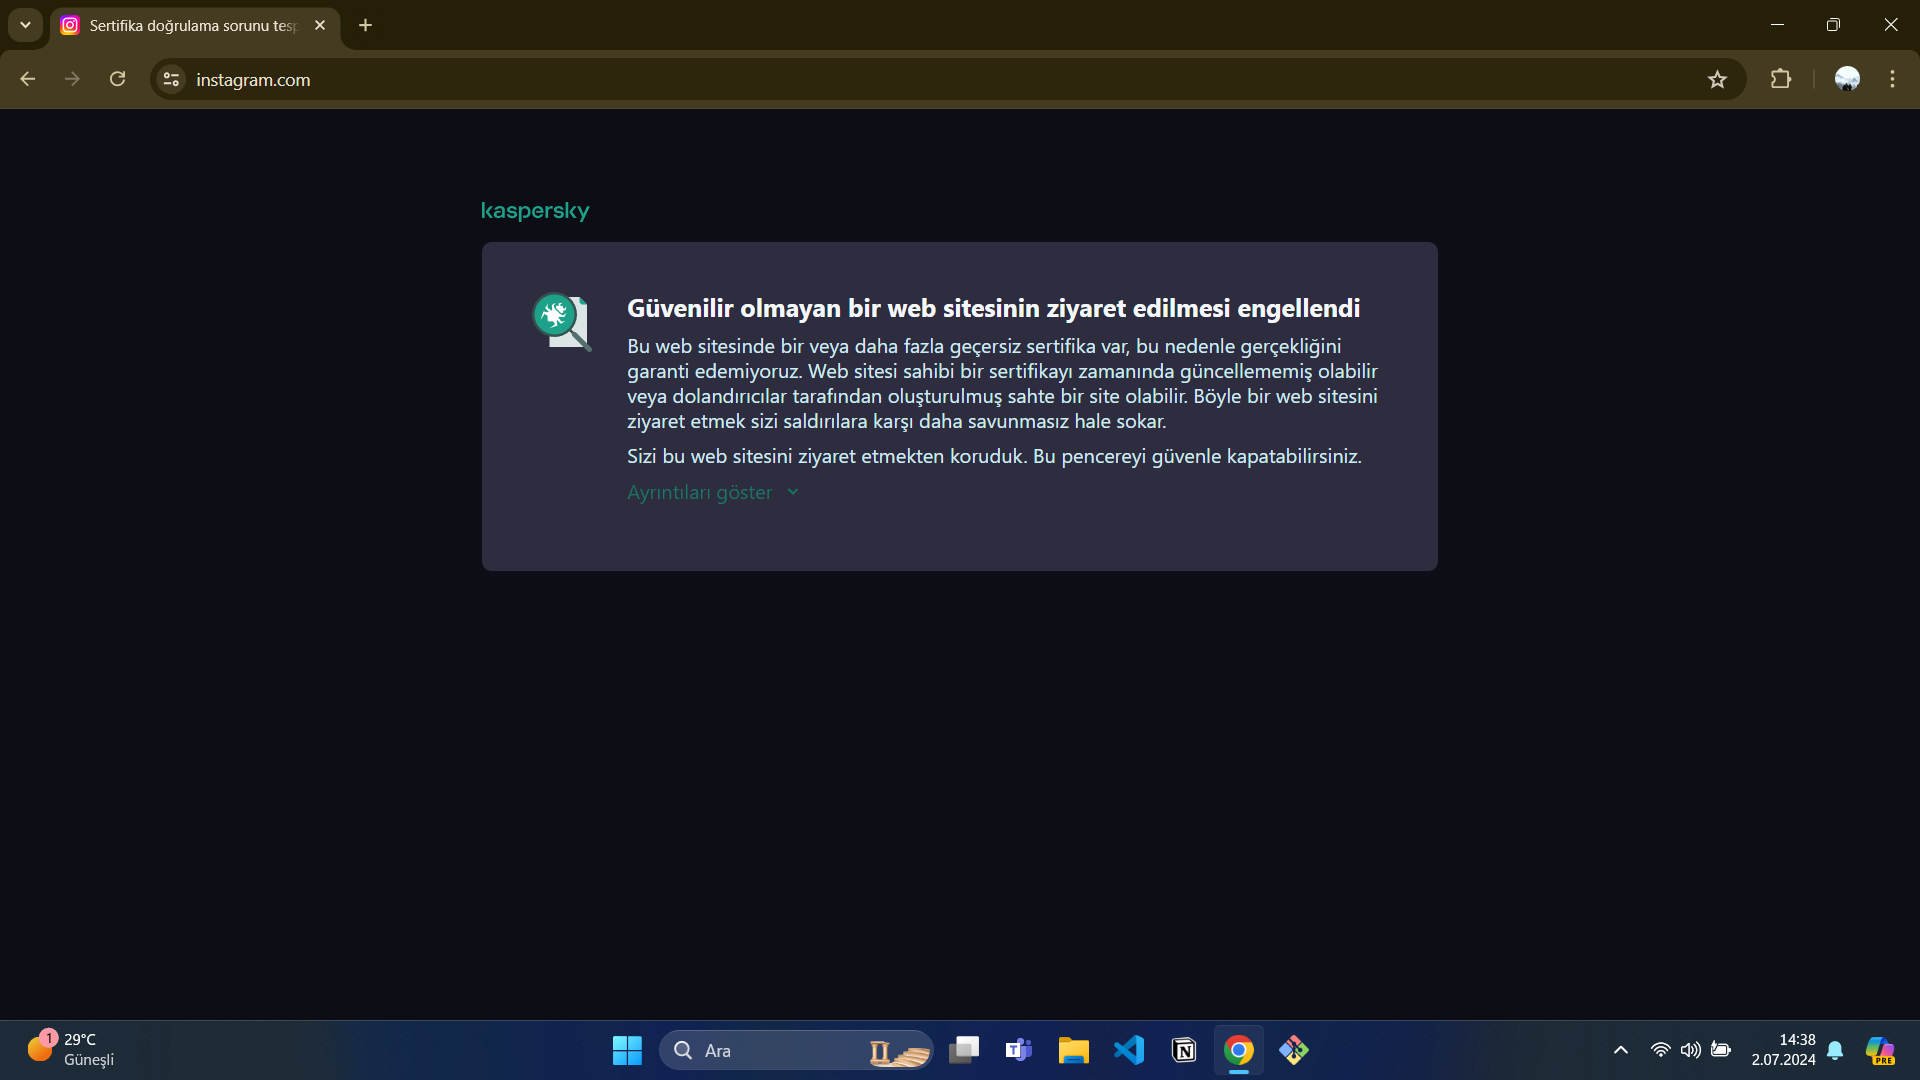1920x1080 pixels.
Task: Open the volume control in the system tray
Action: [1690, 1050]
